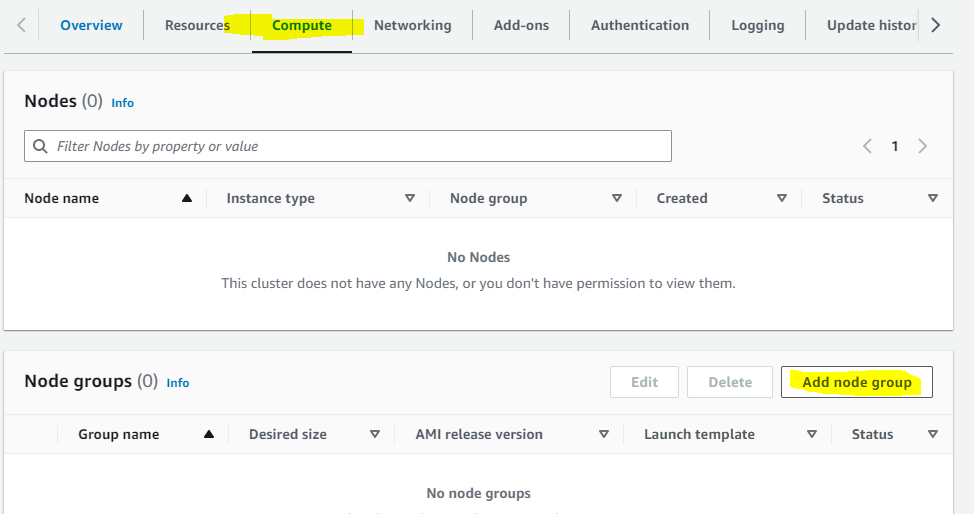Image resolution: width=974 pixels, height=514 pixels.
Task: Sort by Launch template column arrow
Action: click(812, 434)
